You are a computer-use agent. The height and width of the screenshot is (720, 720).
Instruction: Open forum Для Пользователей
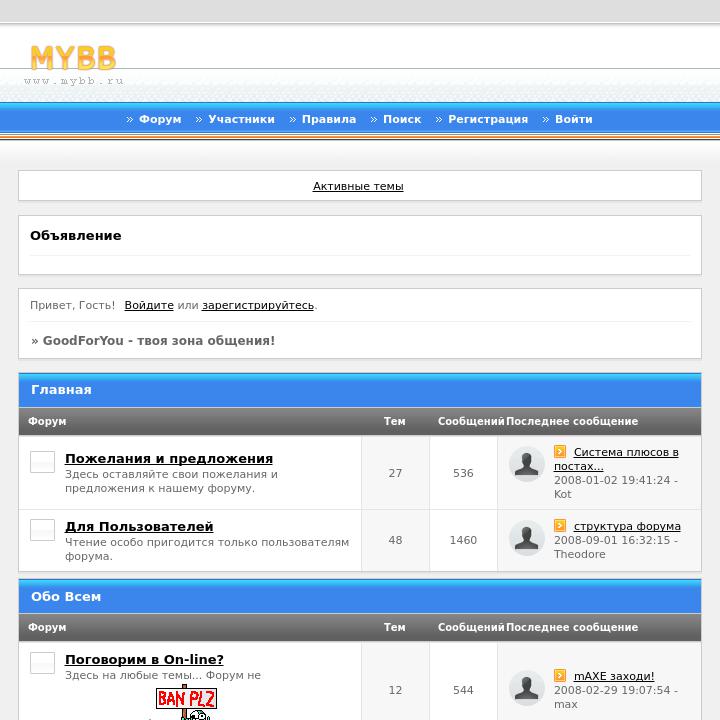tap(139, 526)
